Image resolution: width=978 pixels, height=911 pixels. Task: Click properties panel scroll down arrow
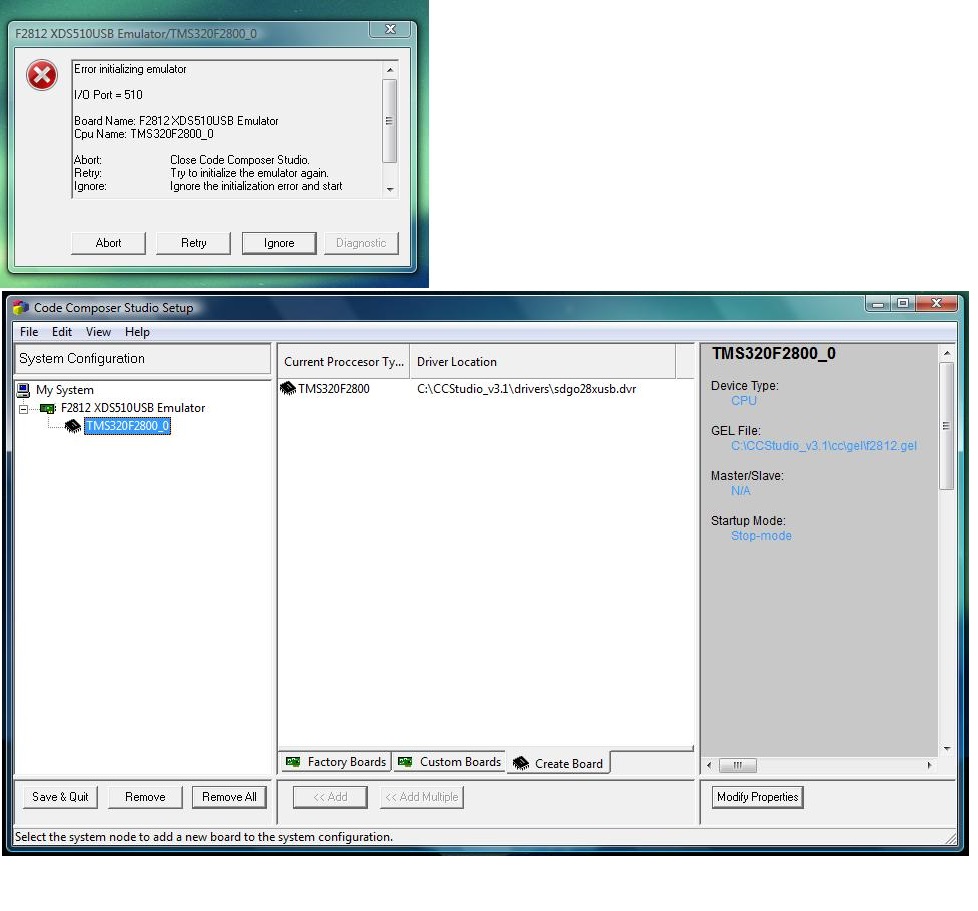(947, 748)
